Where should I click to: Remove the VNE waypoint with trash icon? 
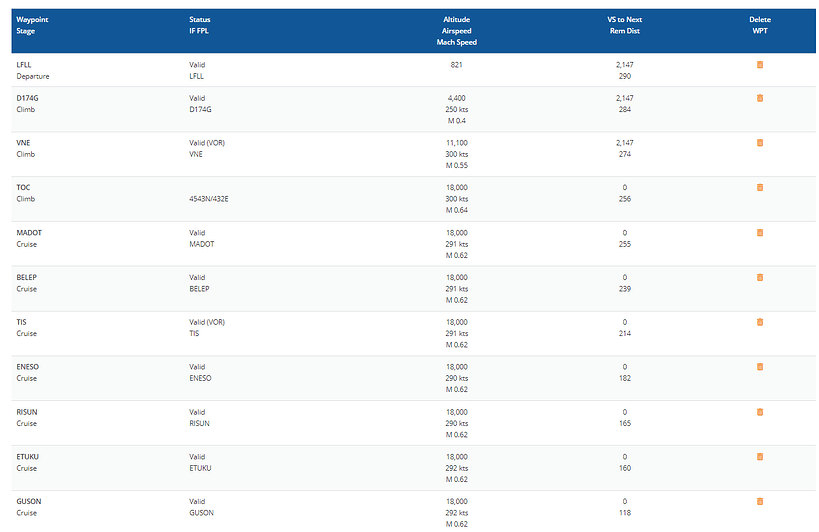760,143
